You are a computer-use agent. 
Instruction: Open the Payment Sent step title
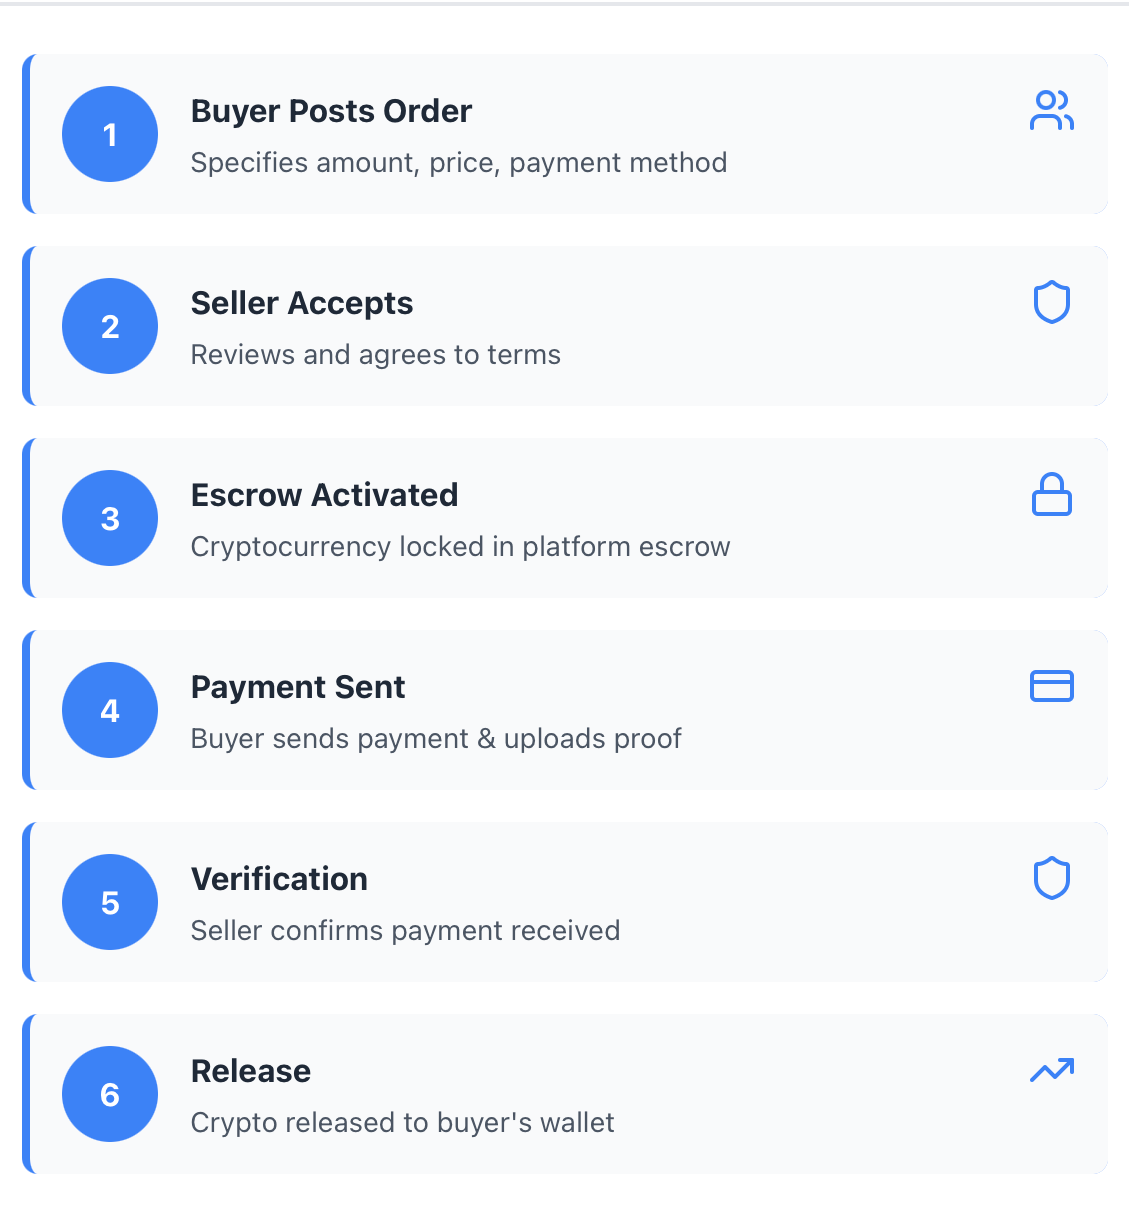tap(298, 687)
